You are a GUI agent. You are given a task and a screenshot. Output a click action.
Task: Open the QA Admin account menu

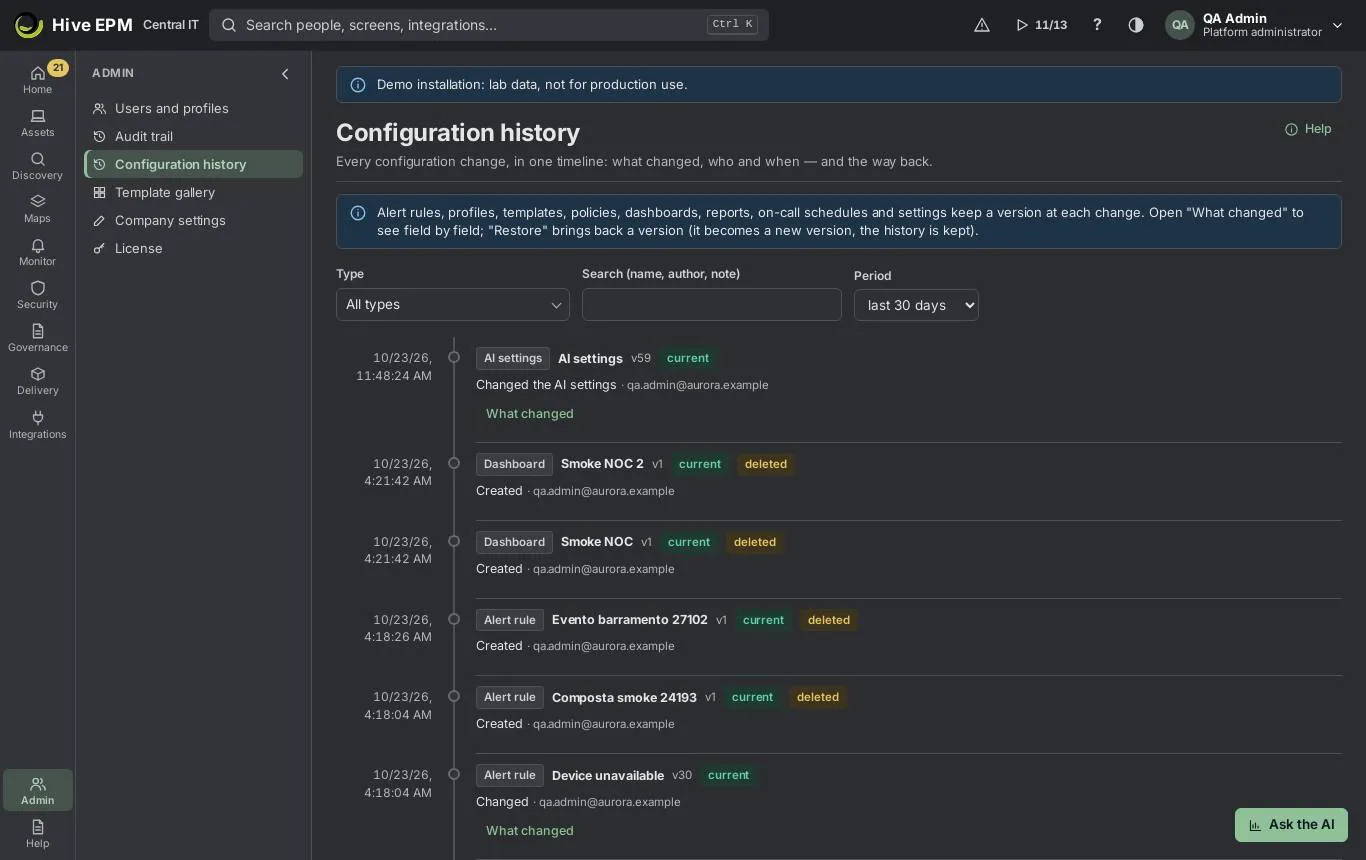[1254, 25]
